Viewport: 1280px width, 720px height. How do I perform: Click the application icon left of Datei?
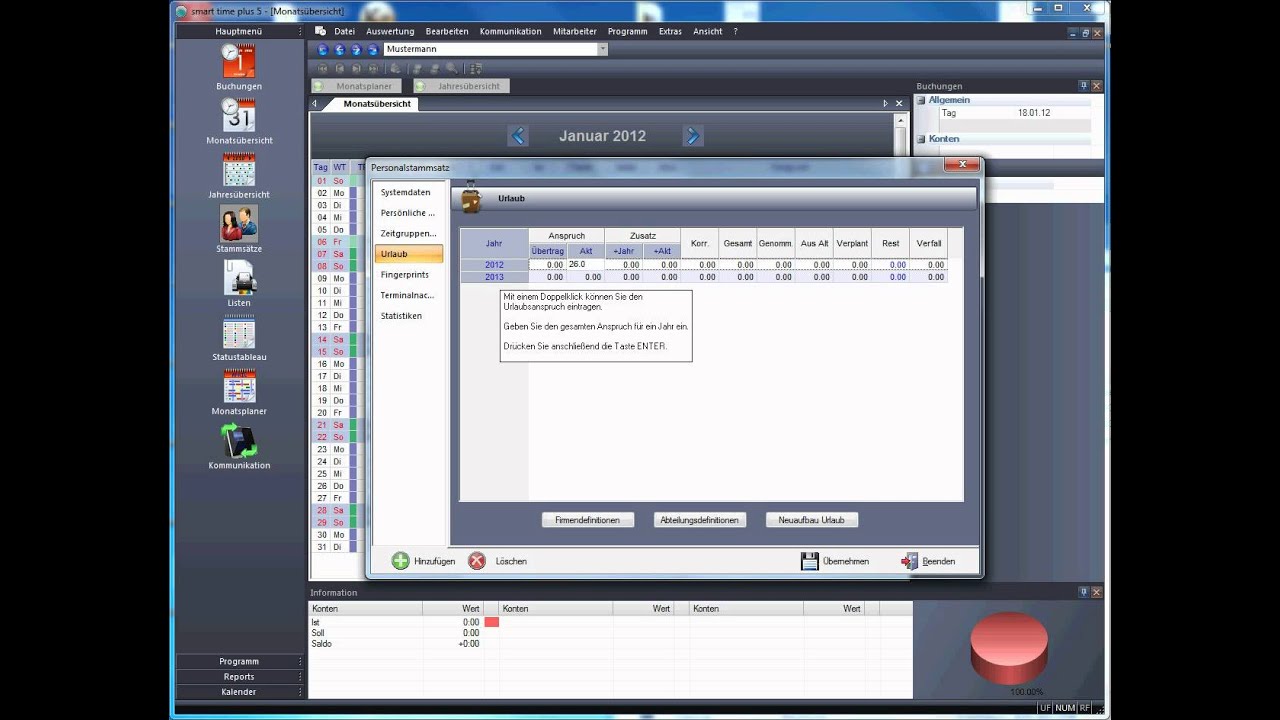tap(320, 31)
